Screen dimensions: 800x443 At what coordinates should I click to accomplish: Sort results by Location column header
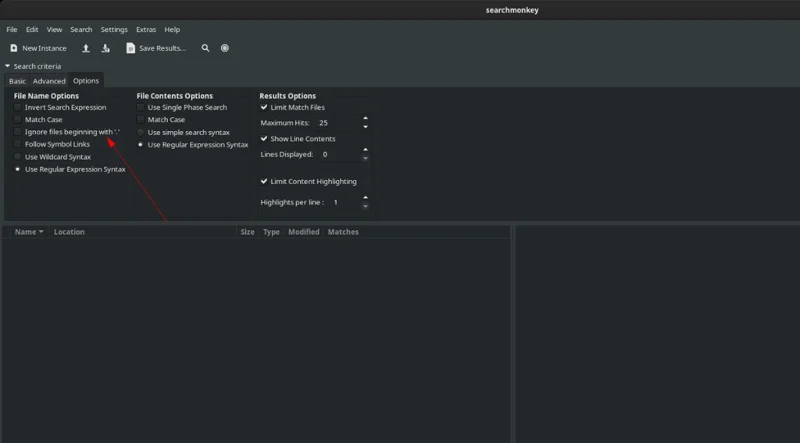pos(143,232)
